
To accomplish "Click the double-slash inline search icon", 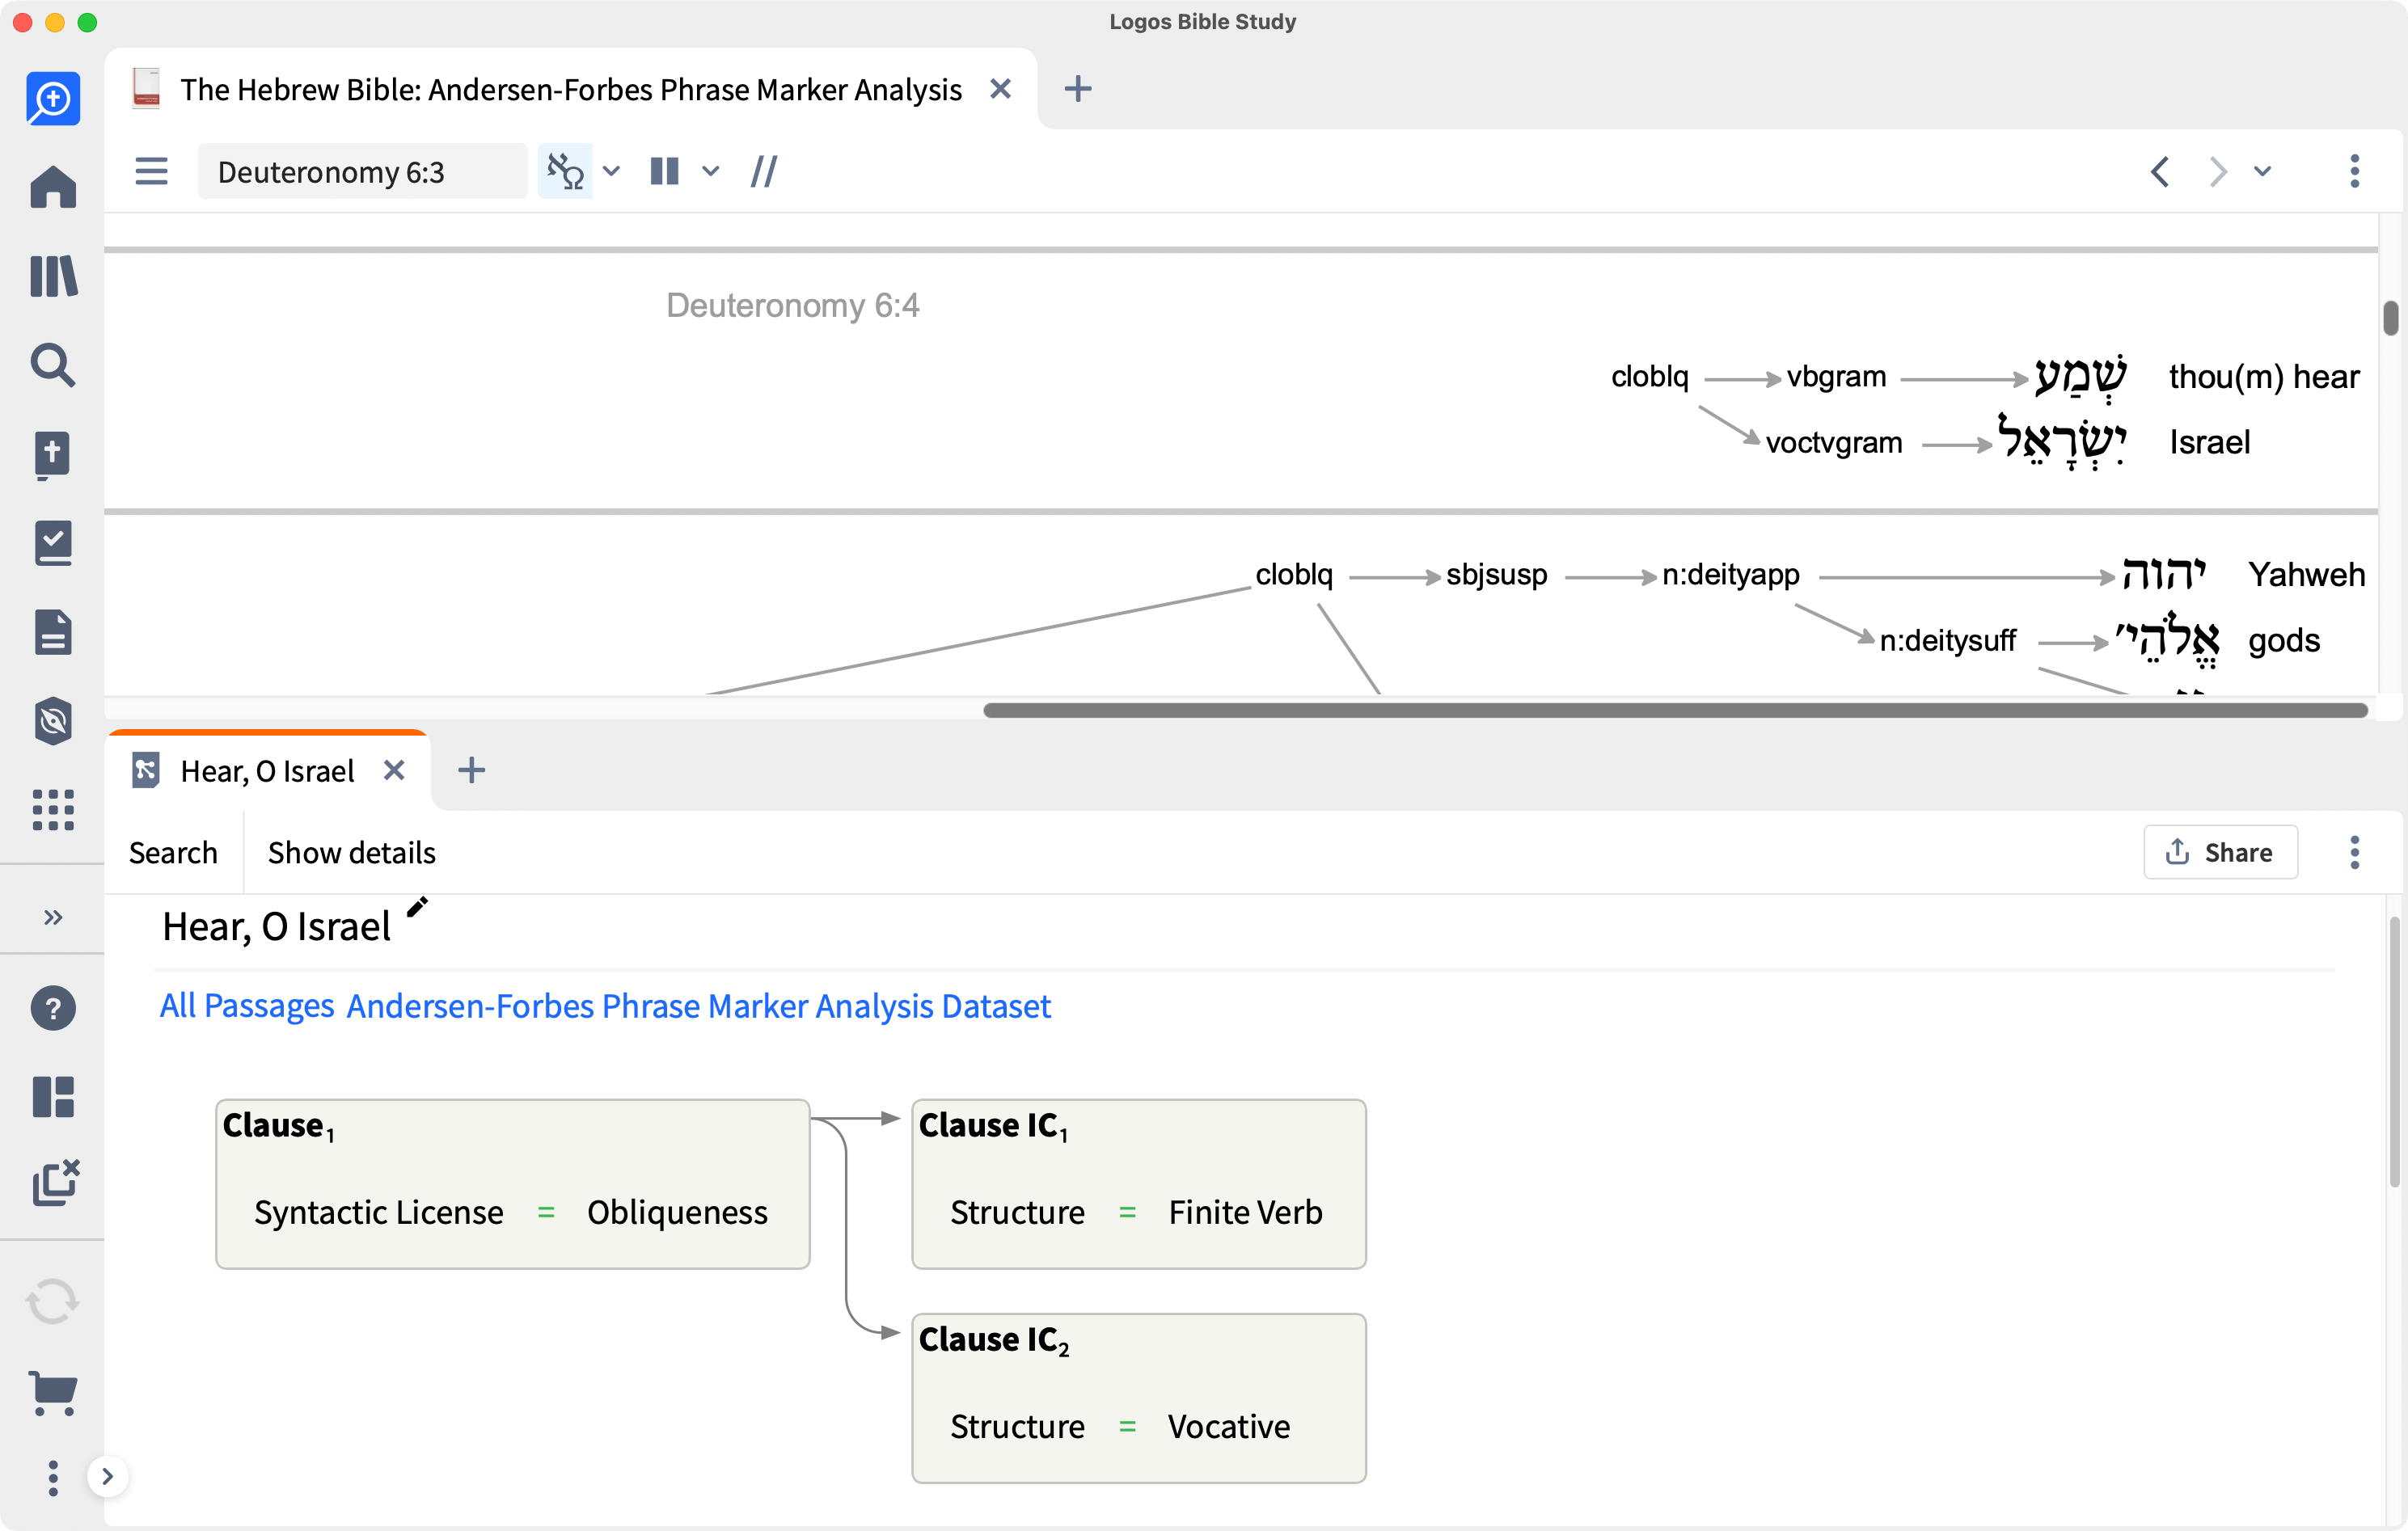I will point(765,171).
